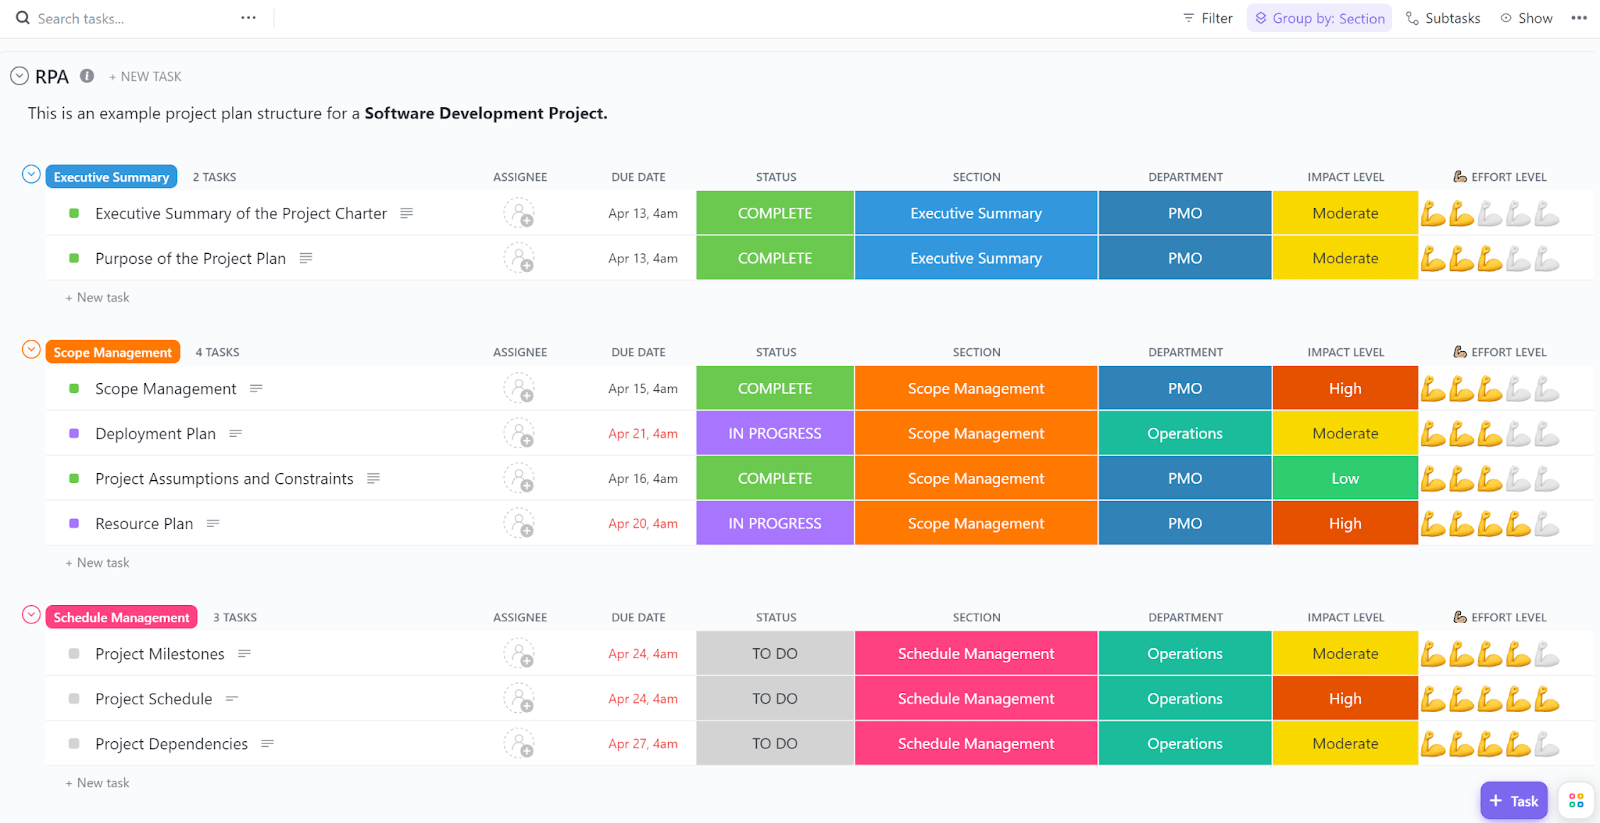Image resolution: width=1600 pixels, height=823 pixels.
Task: Click assignee icon for Deployment Plan
Action: coord(519,434)
